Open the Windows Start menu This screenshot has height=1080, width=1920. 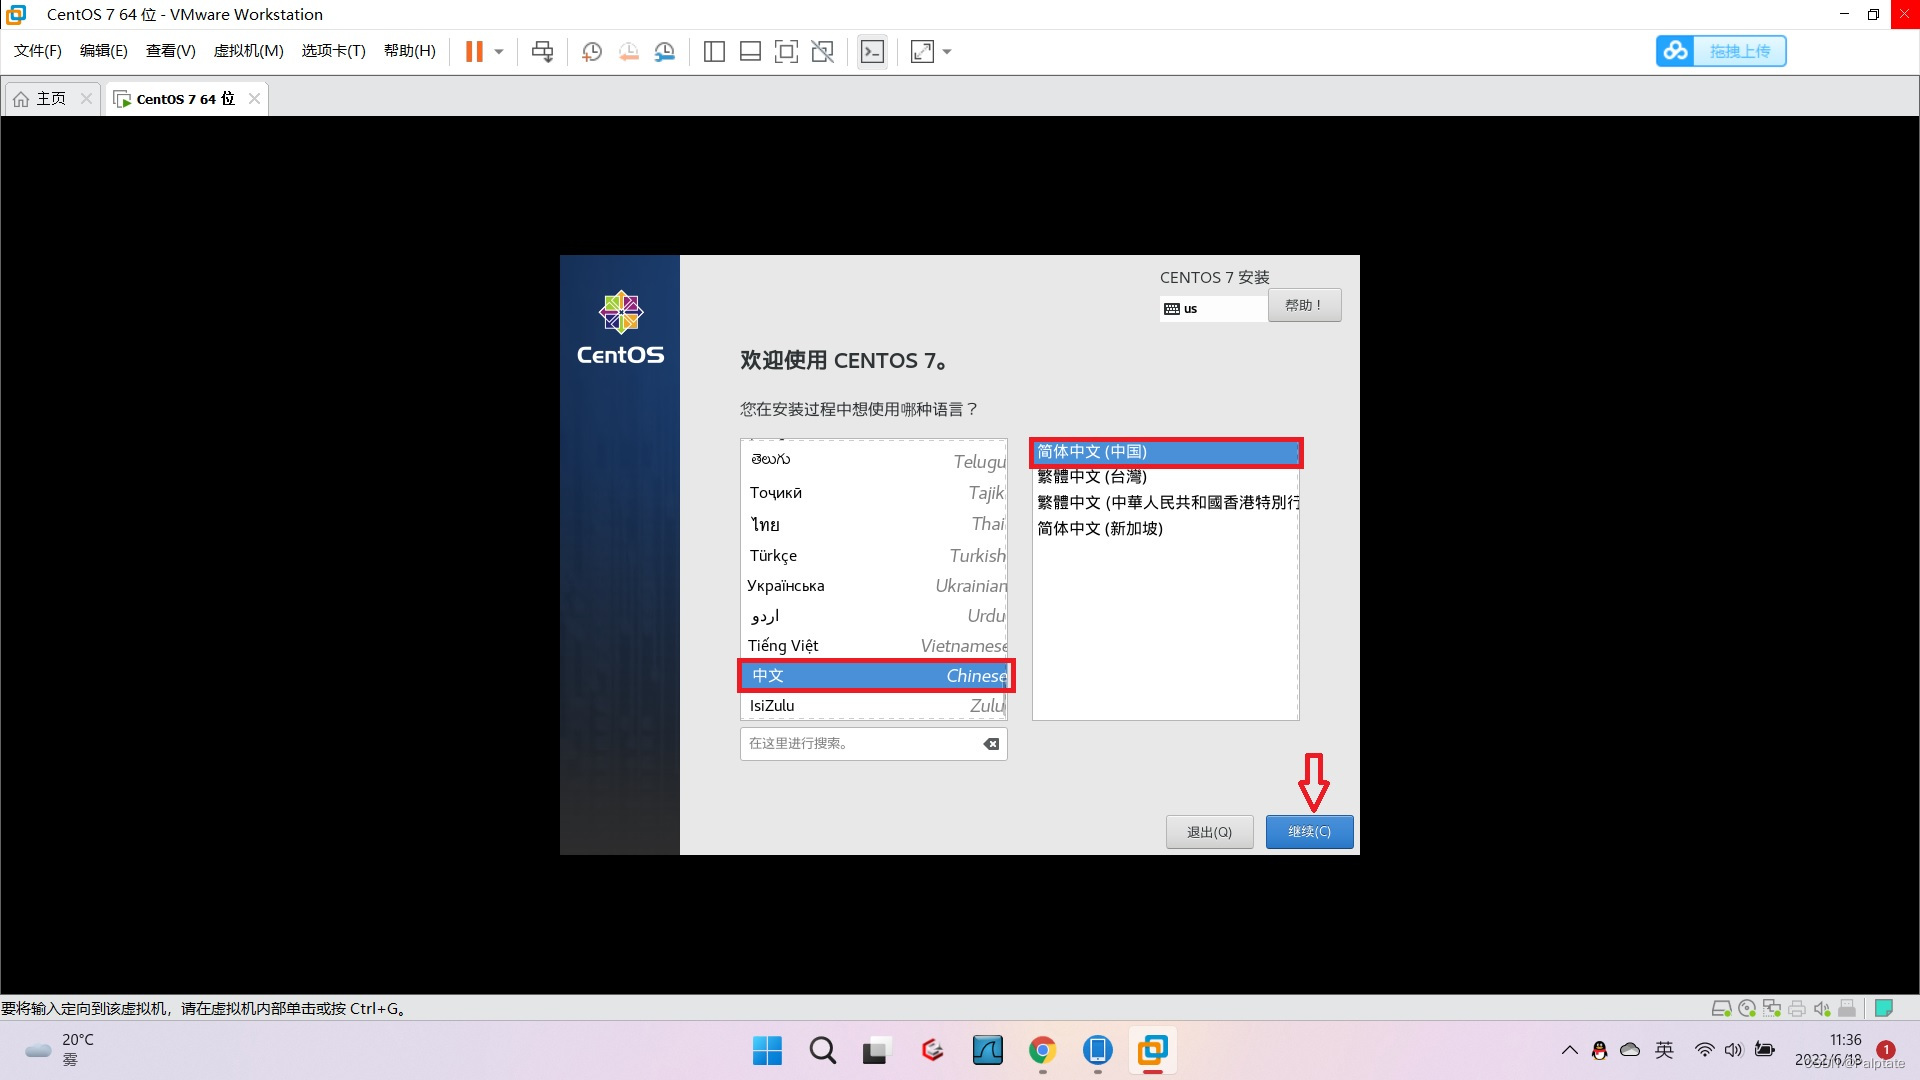pyautogui.click(x=767, y=1050)
